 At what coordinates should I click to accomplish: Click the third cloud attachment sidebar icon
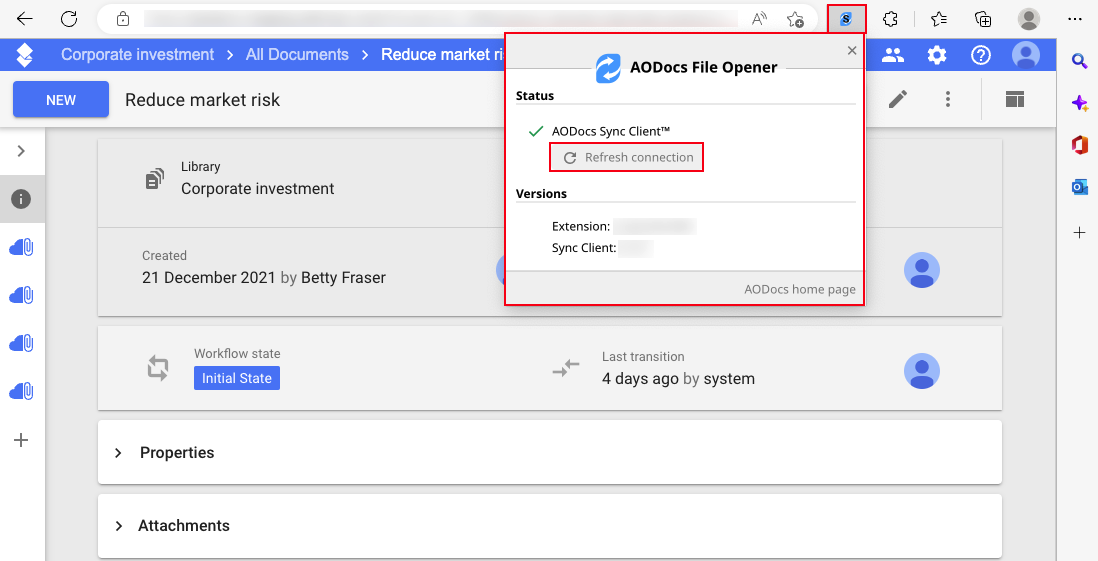coord(22,343)
